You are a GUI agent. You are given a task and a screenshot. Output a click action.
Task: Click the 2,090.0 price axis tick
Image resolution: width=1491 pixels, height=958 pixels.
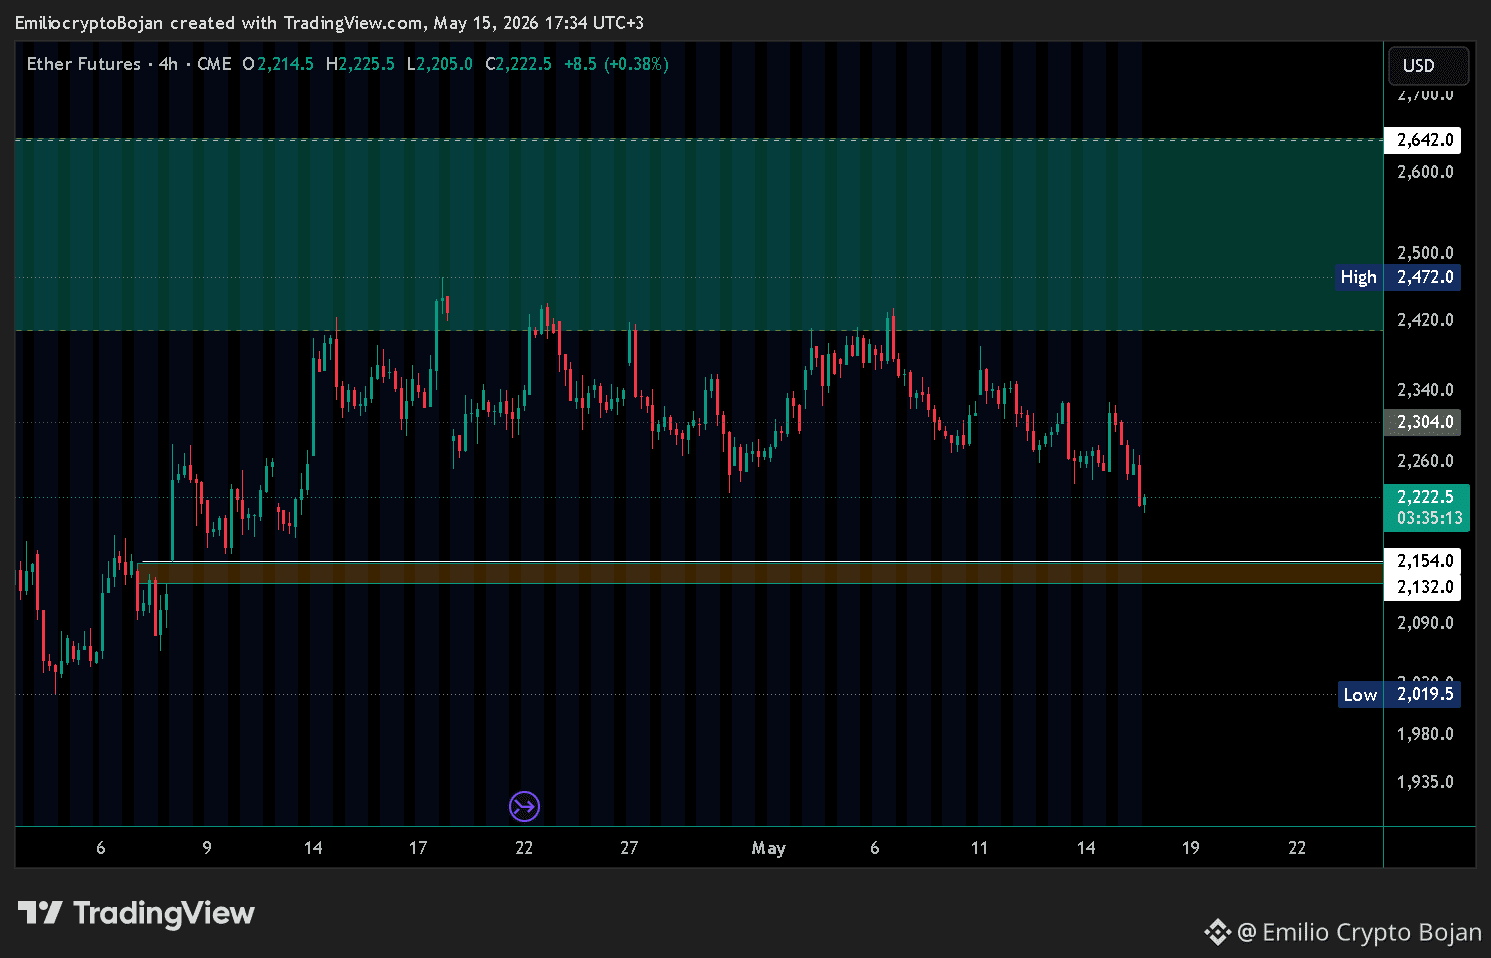(1425, 623)
